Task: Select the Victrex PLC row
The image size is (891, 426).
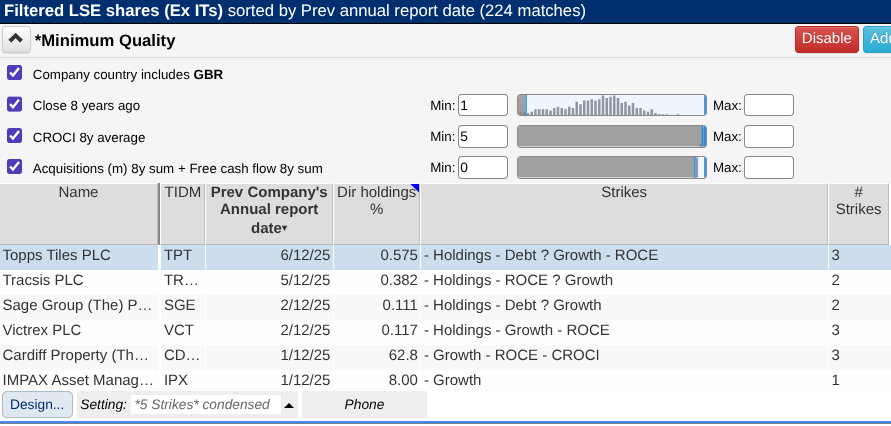Action: point(78,330)
